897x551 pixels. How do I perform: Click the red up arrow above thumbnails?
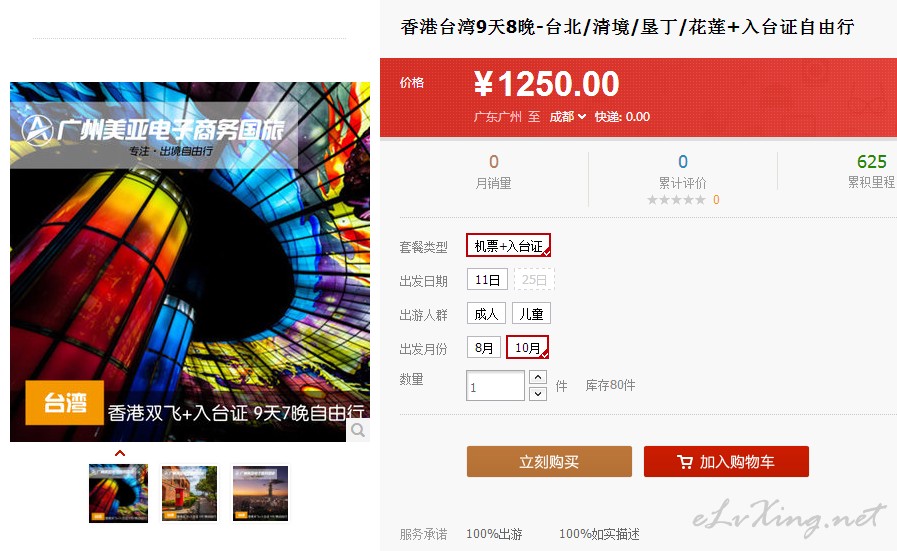120,453
